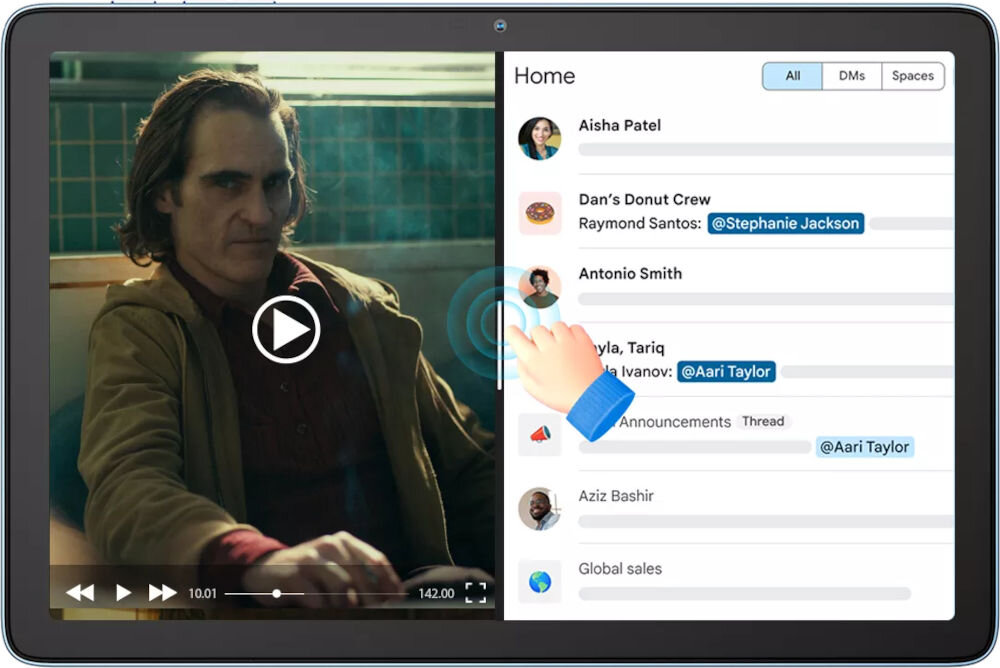Screen dimensions: 1000x668
Task: Click the rewind button in video controls
Action: 80,593
